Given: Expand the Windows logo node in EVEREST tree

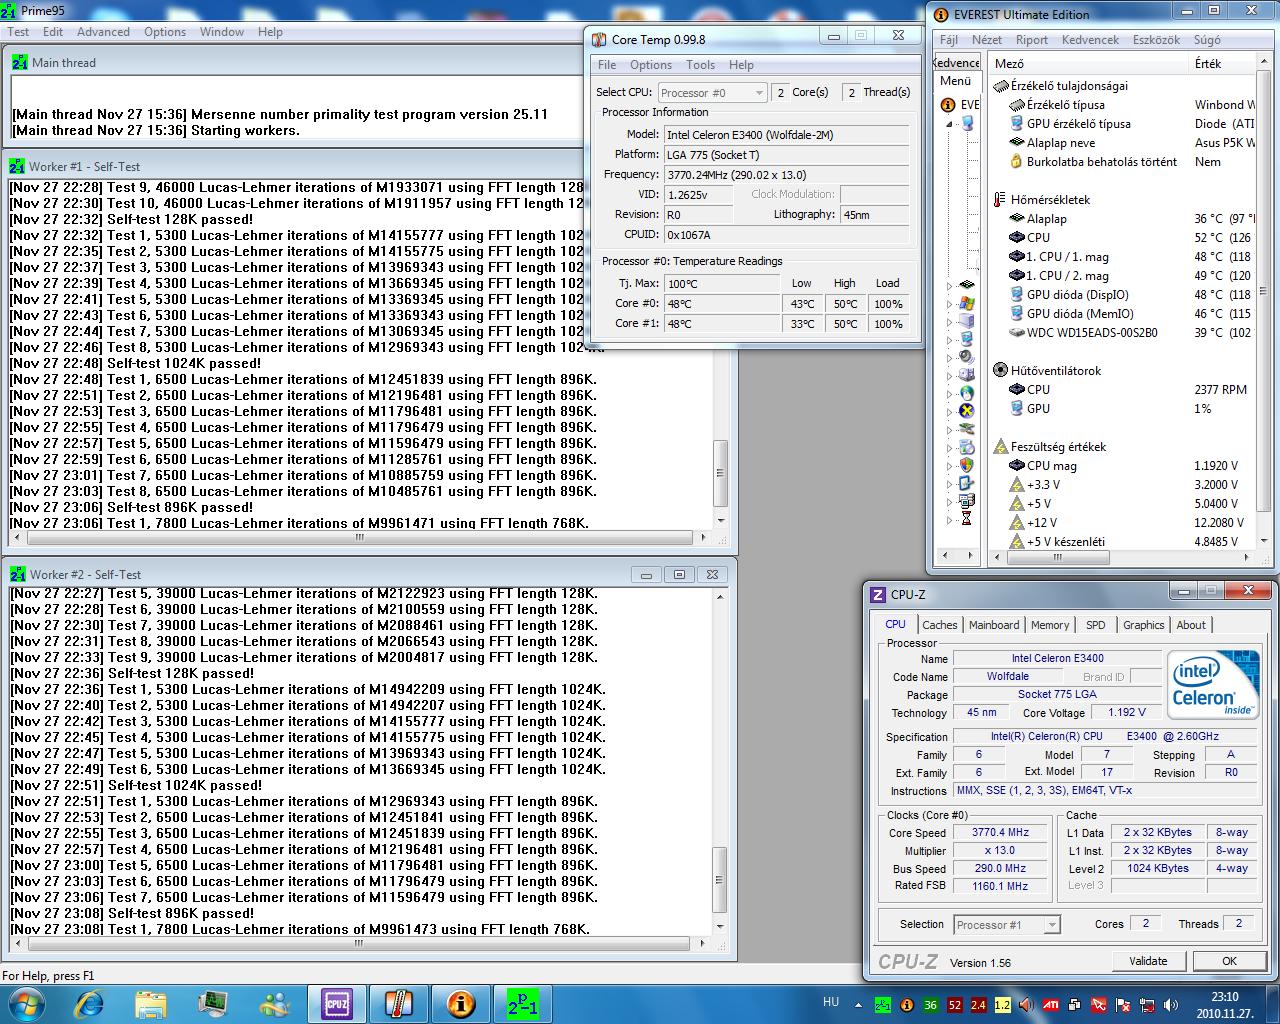Looking at the screenshot, I should [x=949, y=304].
